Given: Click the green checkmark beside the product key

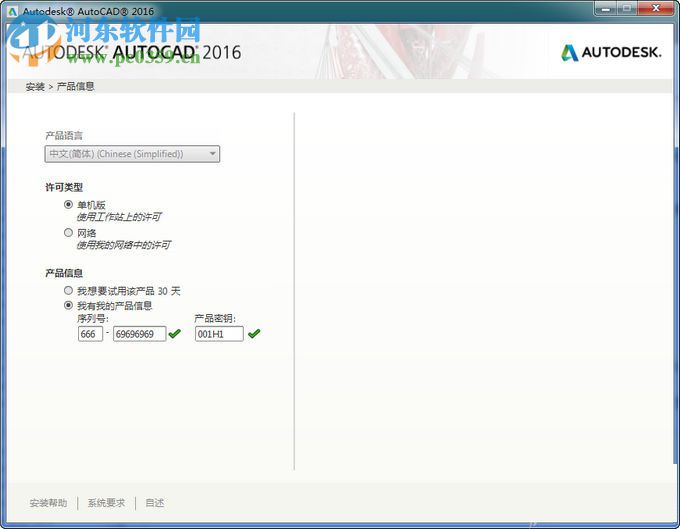Looking at the screenshot, I should (254, 333).
